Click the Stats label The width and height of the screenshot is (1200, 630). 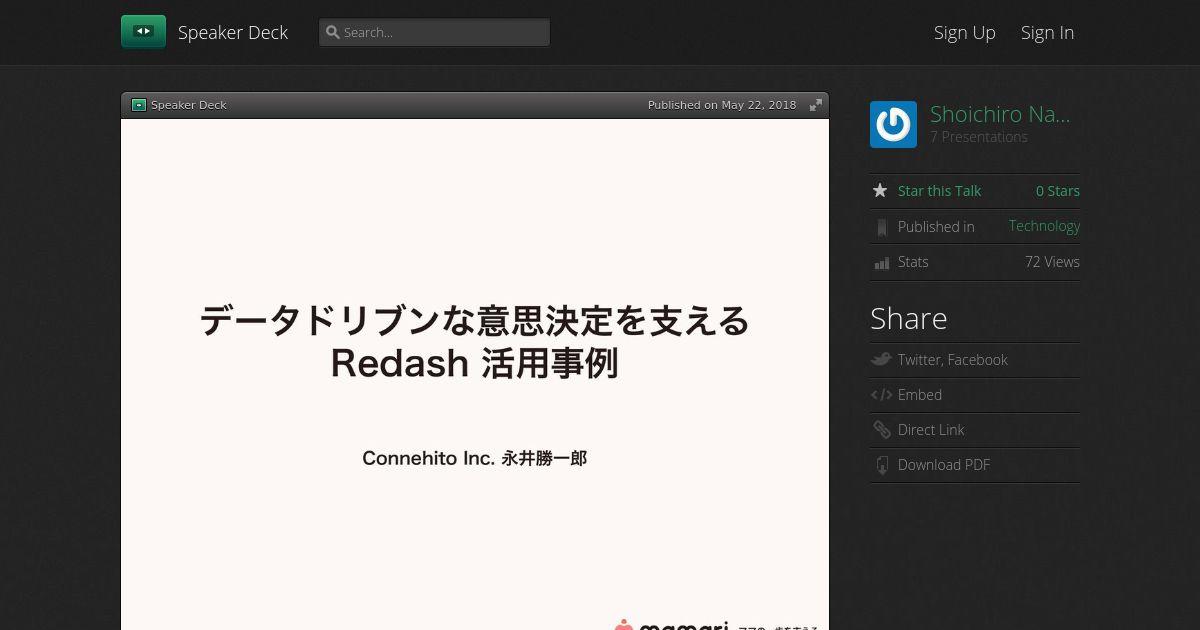[913, 262]
